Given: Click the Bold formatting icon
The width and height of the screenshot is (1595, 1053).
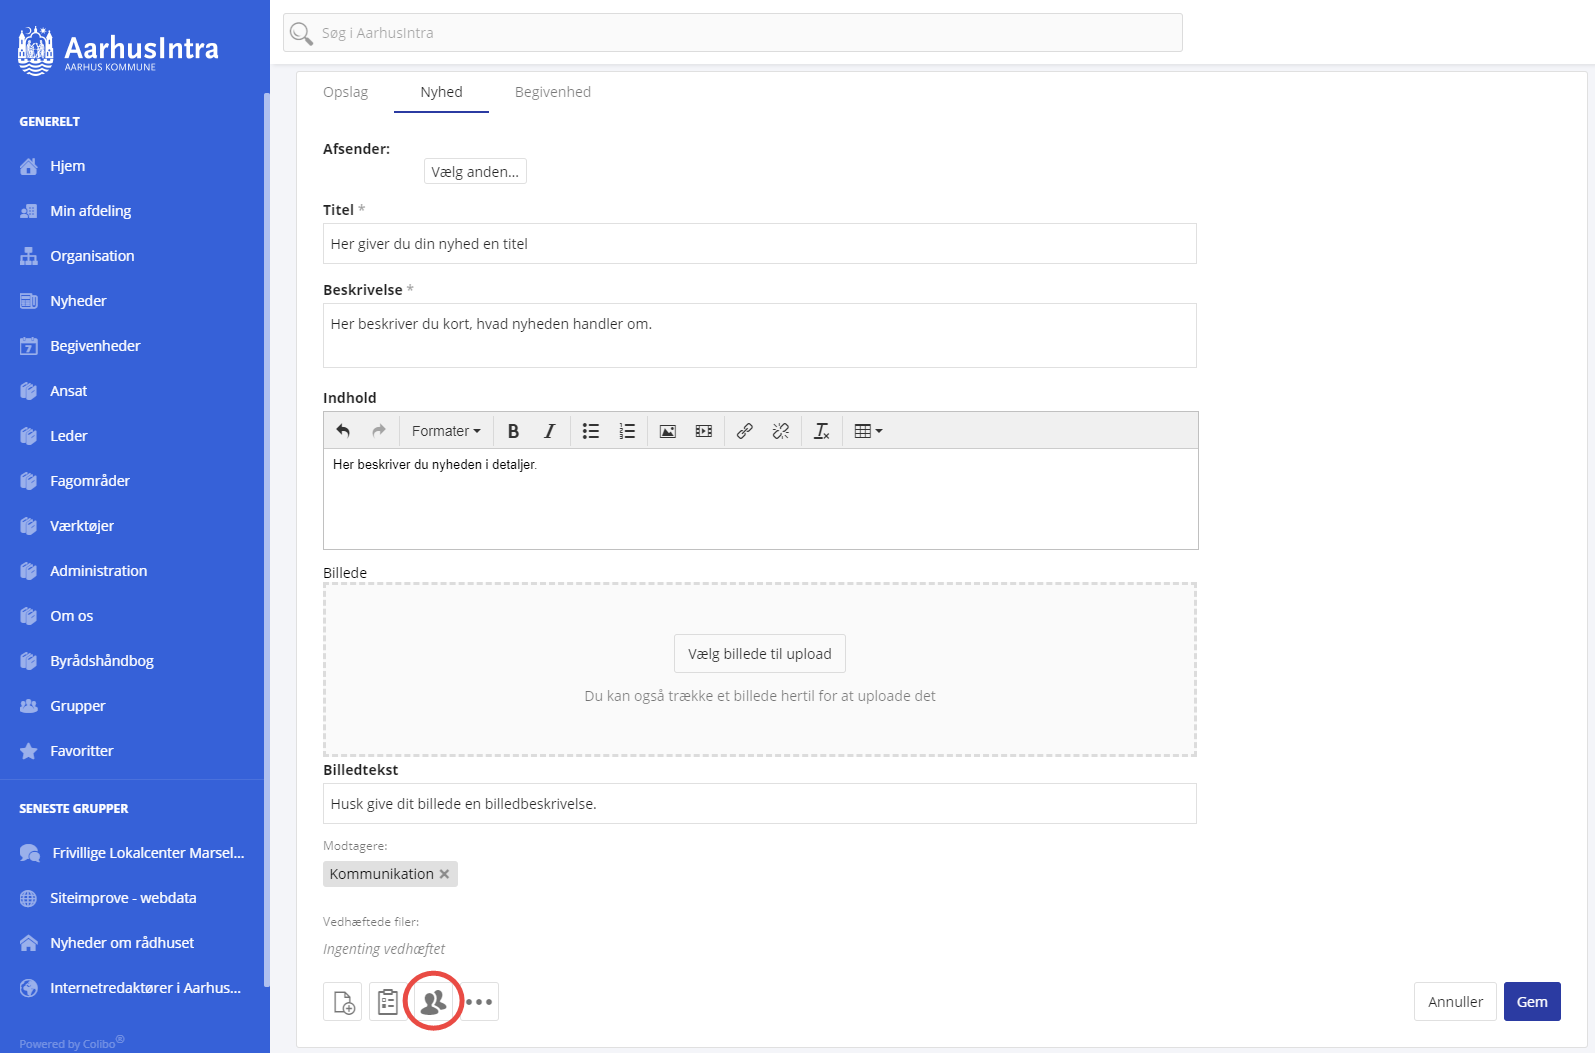Looking at the screenshot, I should click(x=513, y=431).
